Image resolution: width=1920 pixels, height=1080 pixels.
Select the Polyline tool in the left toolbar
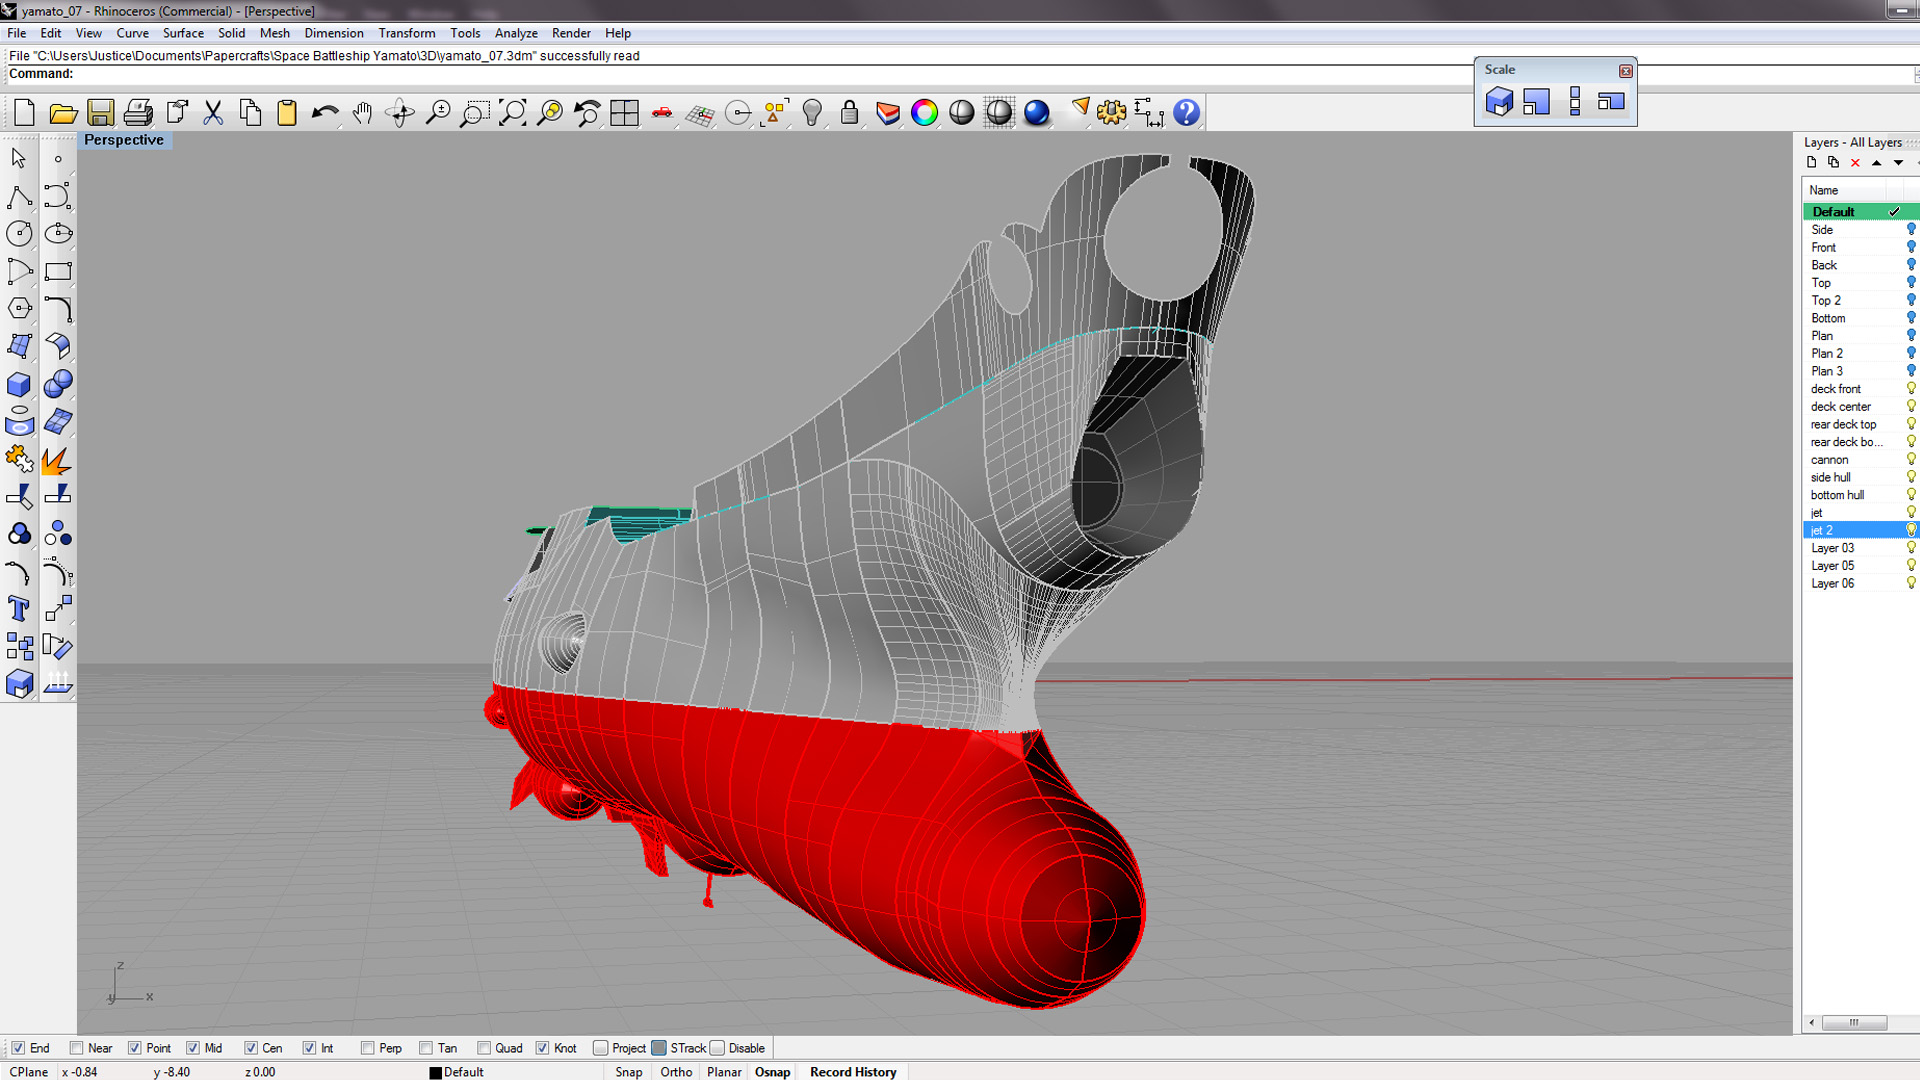pyautogui.click(x=19, y=196)
